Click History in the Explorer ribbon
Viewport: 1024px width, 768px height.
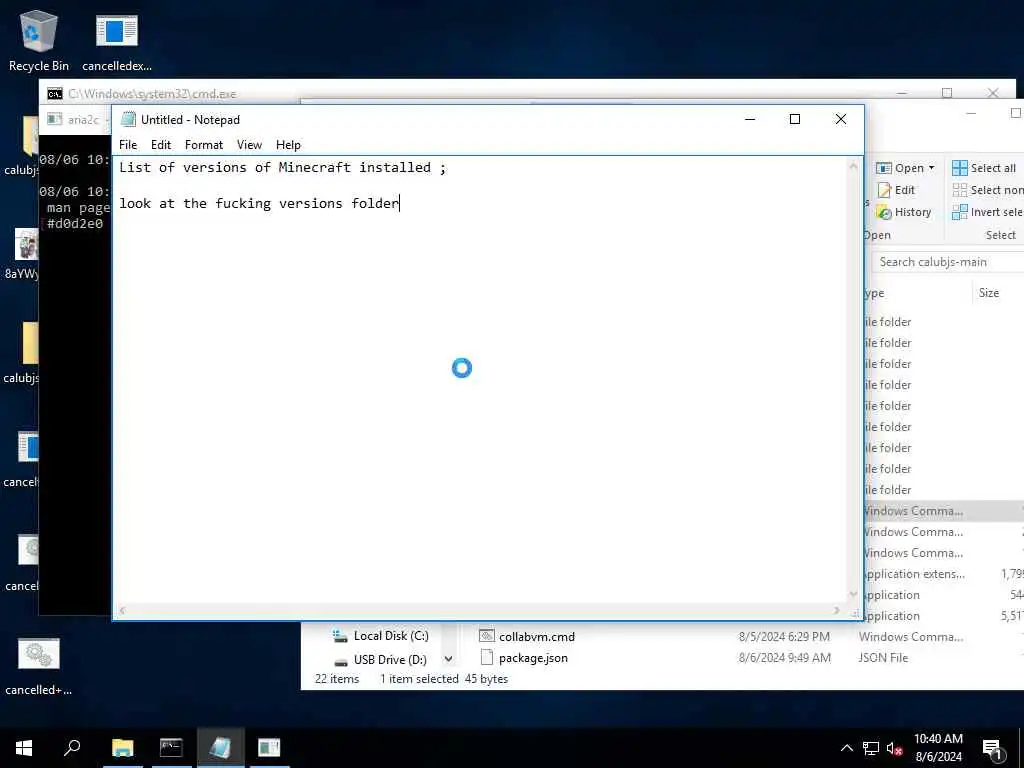(904, 212)
